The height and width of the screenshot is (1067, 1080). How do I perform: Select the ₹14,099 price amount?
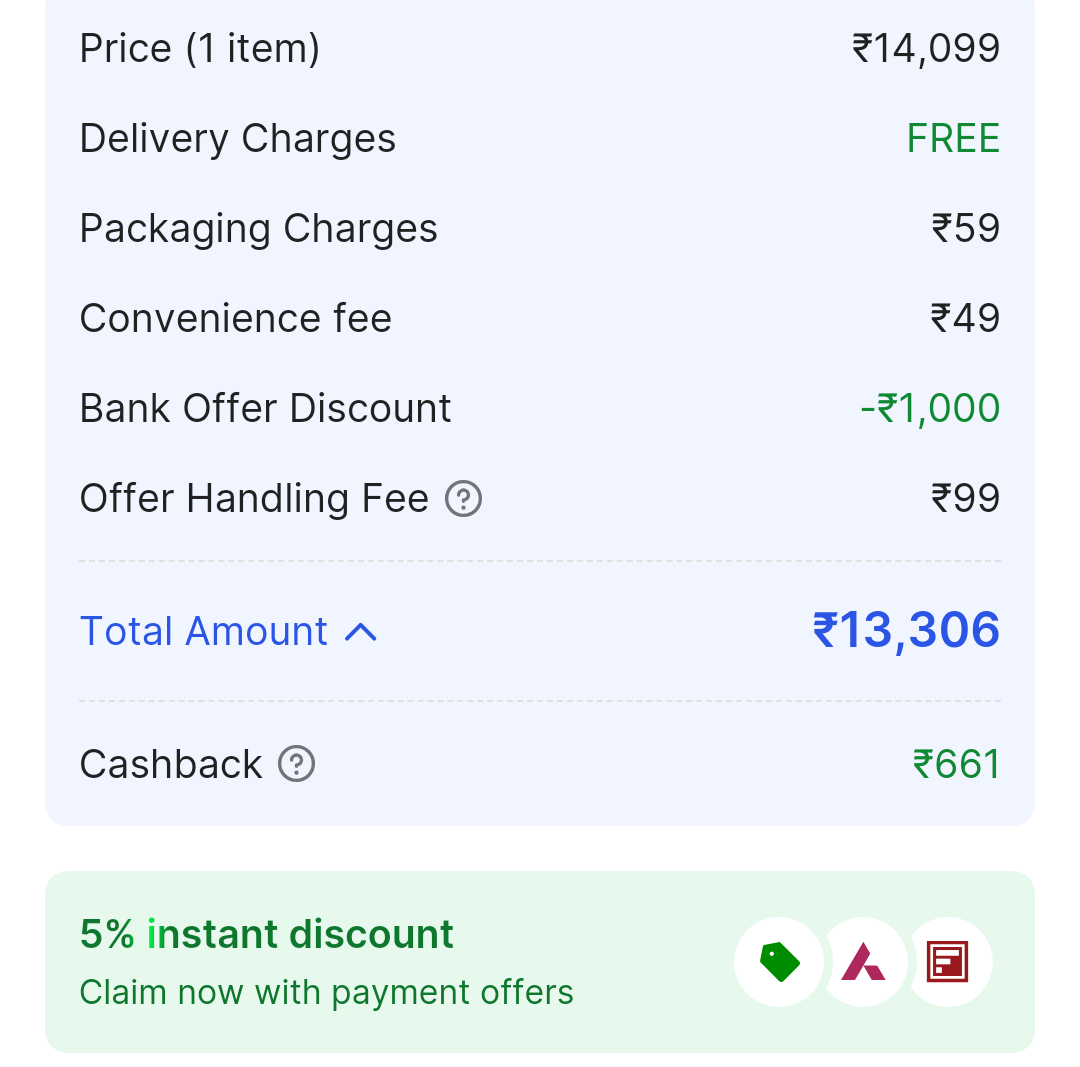point(926,48)
